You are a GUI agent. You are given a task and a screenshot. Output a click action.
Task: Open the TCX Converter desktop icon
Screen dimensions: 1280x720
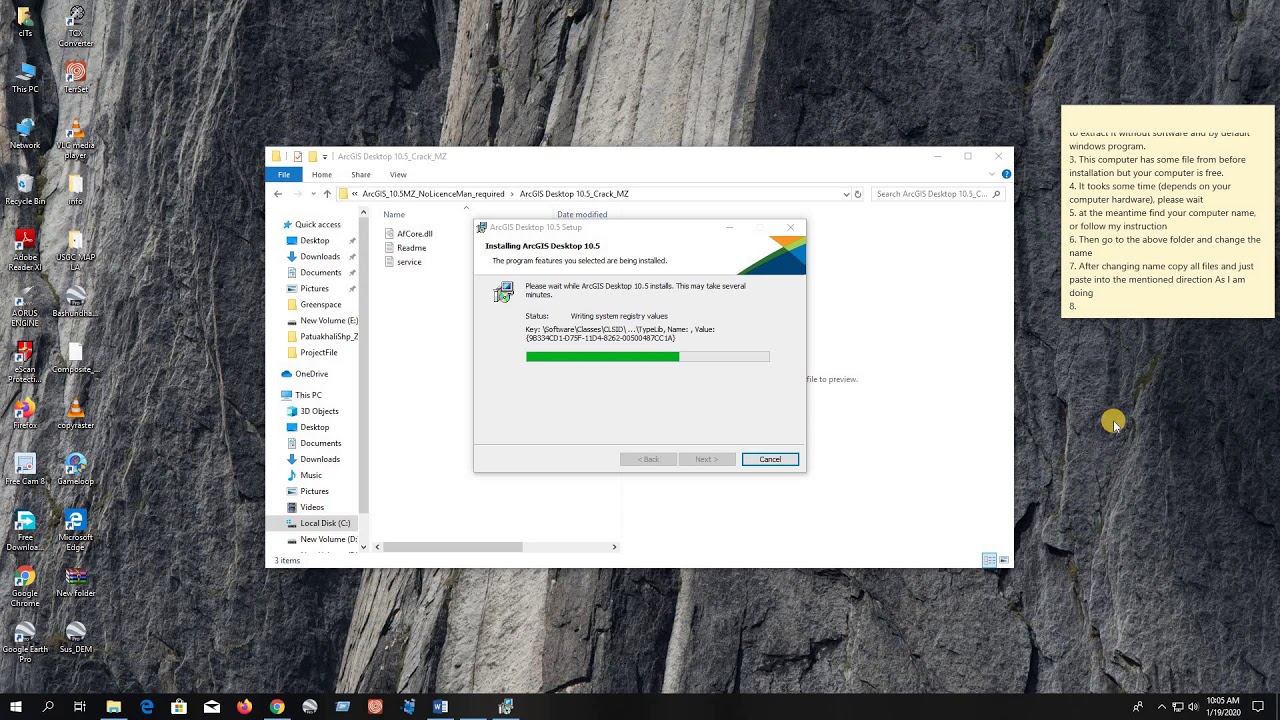[75, 27]
